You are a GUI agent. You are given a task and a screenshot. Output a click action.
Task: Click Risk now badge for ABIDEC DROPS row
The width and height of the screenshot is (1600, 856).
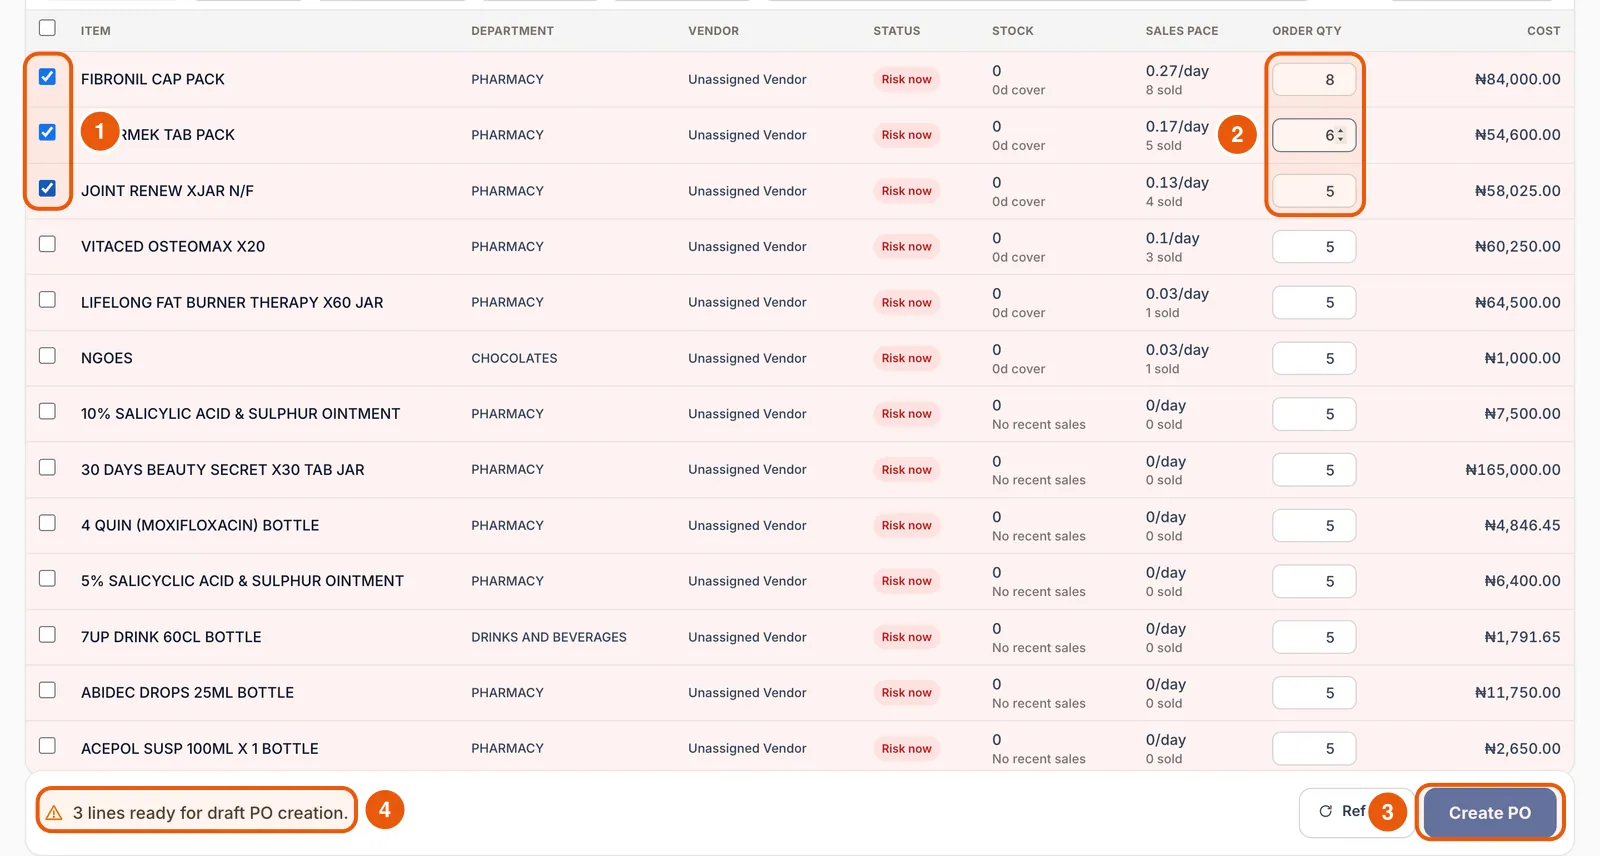click(x=906, y=692)
